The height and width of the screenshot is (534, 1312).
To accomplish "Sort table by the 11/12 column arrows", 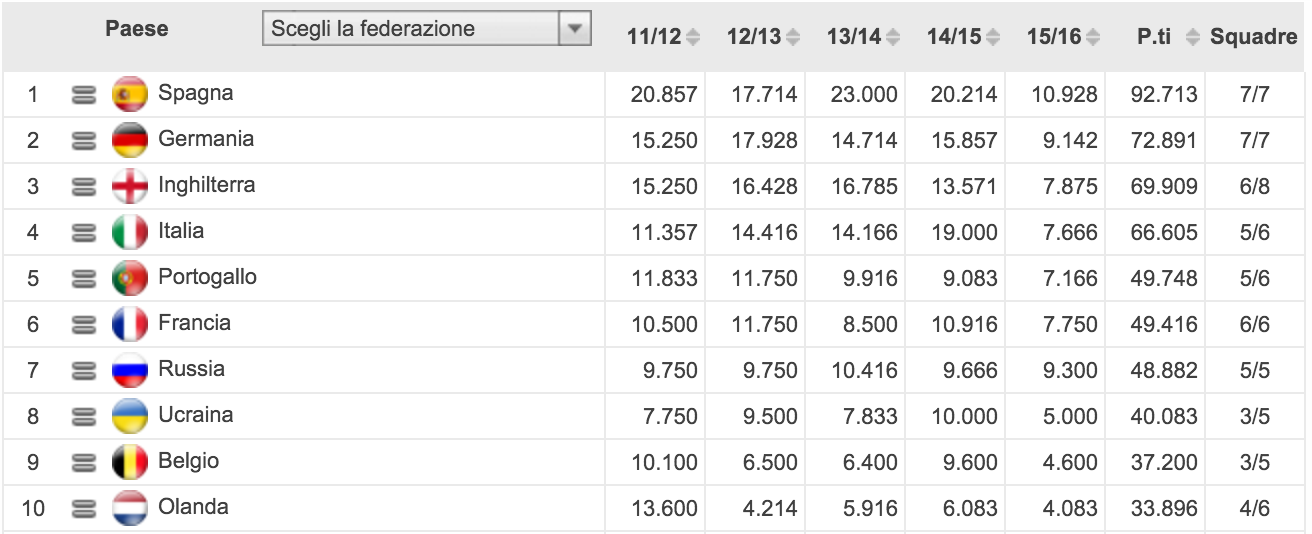I will point(693,38).
